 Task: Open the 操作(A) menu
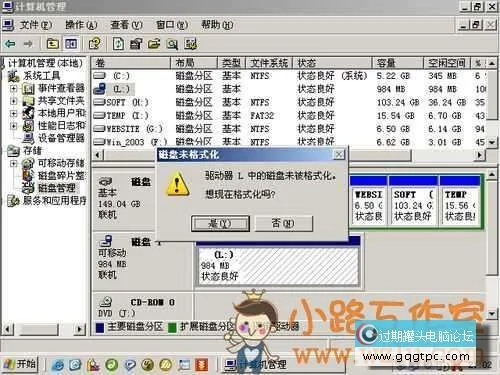point(81,25)
